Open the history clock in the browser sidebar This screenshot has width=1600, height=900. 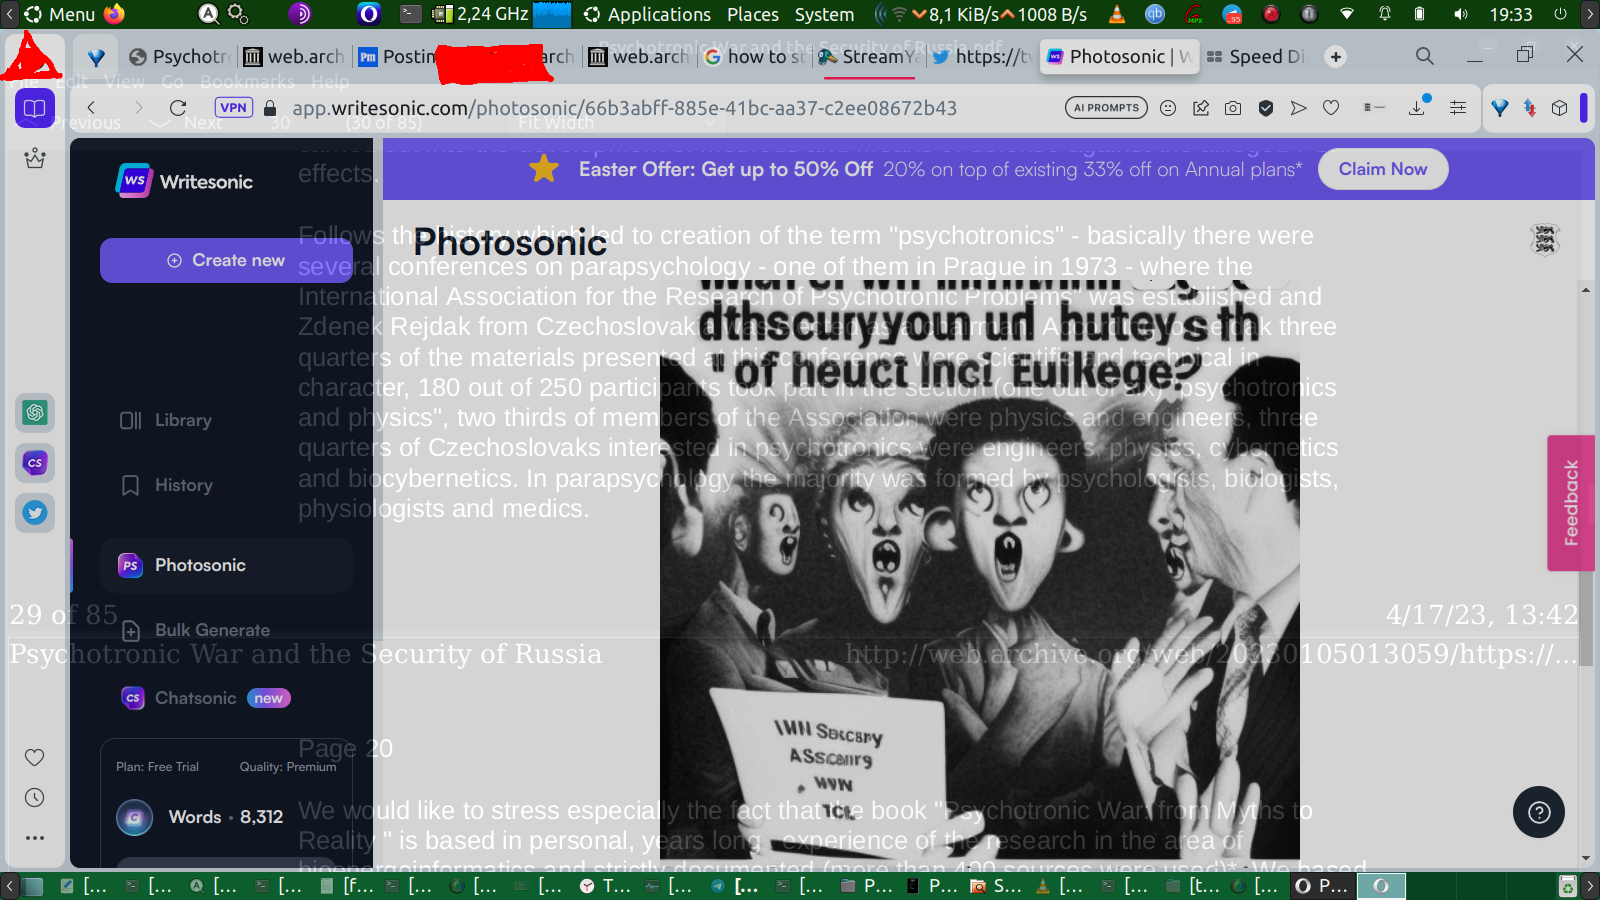(35, 797)
